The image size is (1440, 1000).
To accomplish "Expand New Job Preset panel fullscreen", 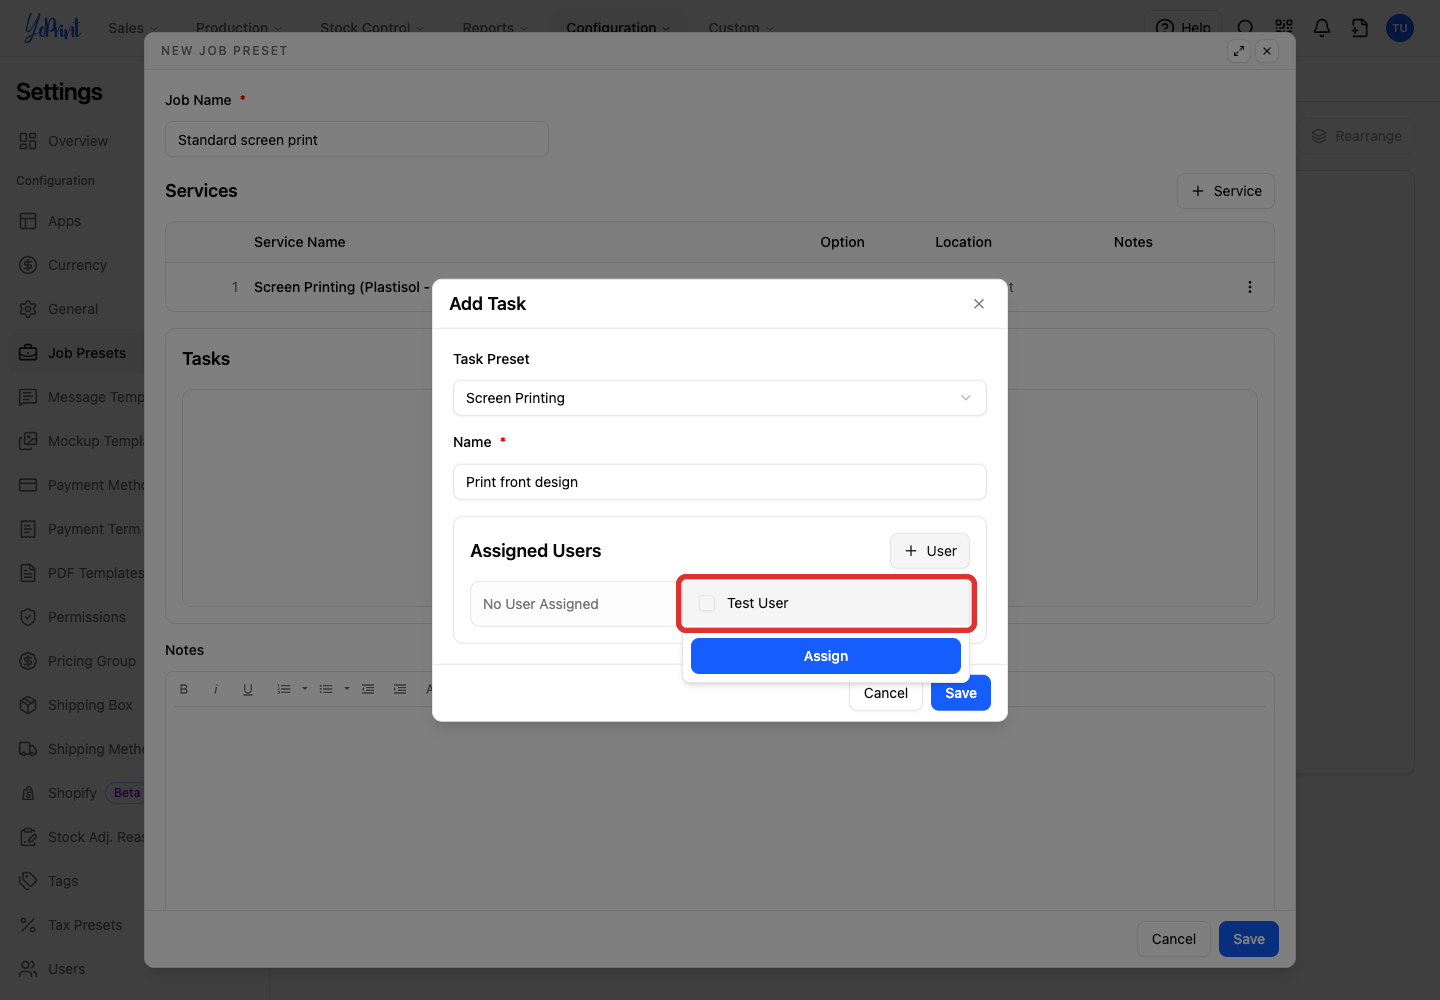I will tap(1239, 51).
